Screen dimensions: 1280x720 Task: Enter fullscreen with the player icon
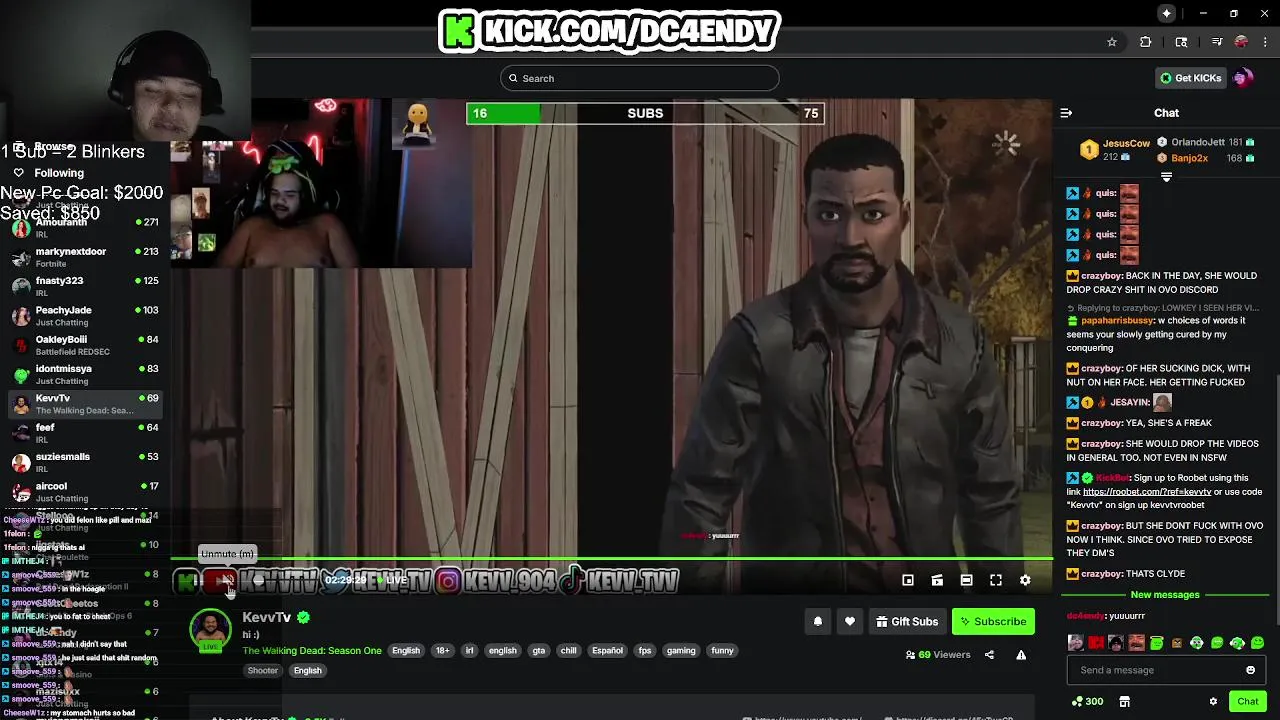[996, 580]
